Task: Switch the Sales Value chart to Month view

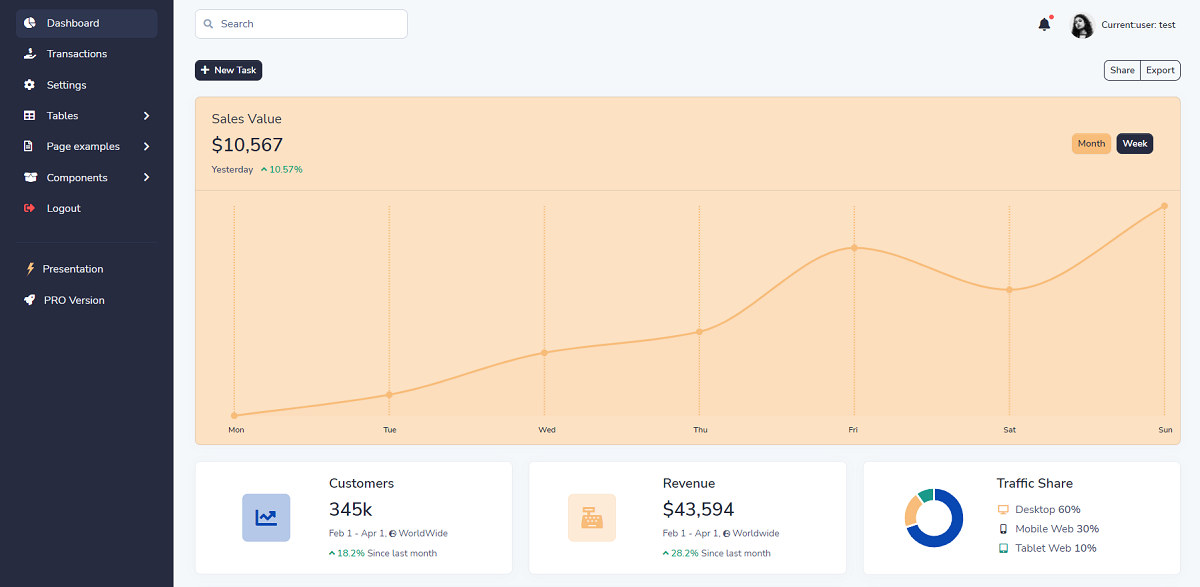Action: [x=1091, y=143]
